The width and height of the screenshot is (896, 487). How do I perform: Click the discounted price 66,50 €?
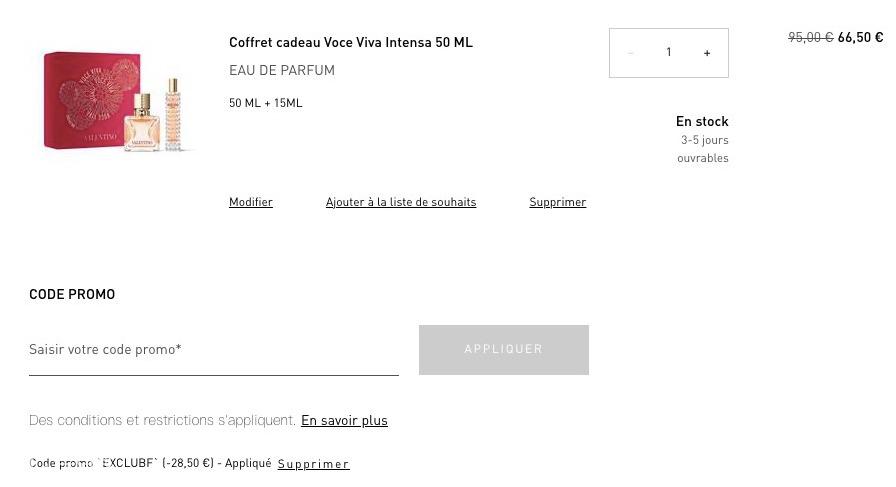tap(861, 38)
